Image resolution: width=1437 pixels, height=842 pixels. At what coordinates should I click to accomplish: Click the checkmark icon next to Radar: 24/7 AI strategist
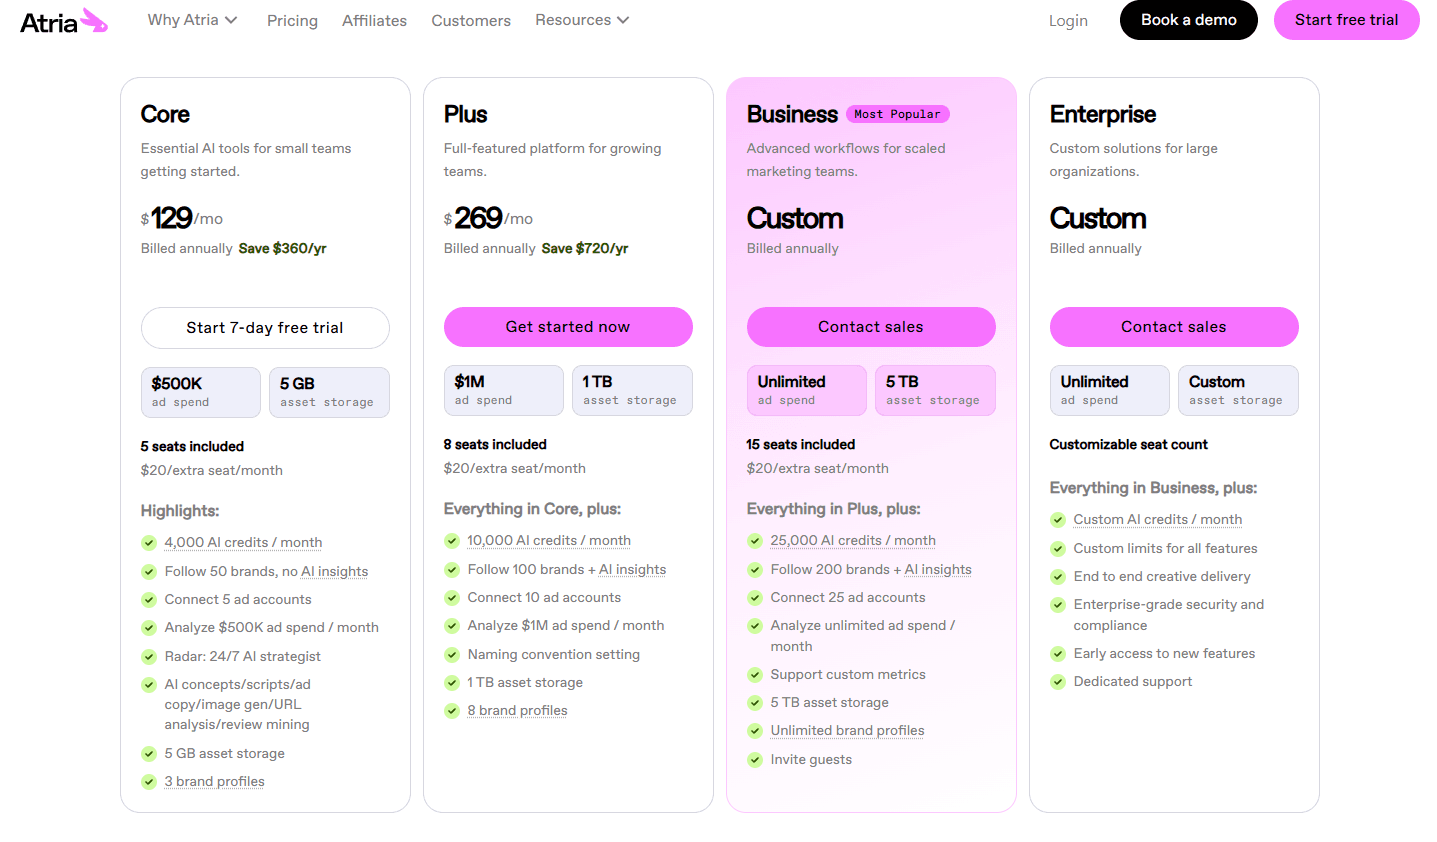tap(149, 657)
